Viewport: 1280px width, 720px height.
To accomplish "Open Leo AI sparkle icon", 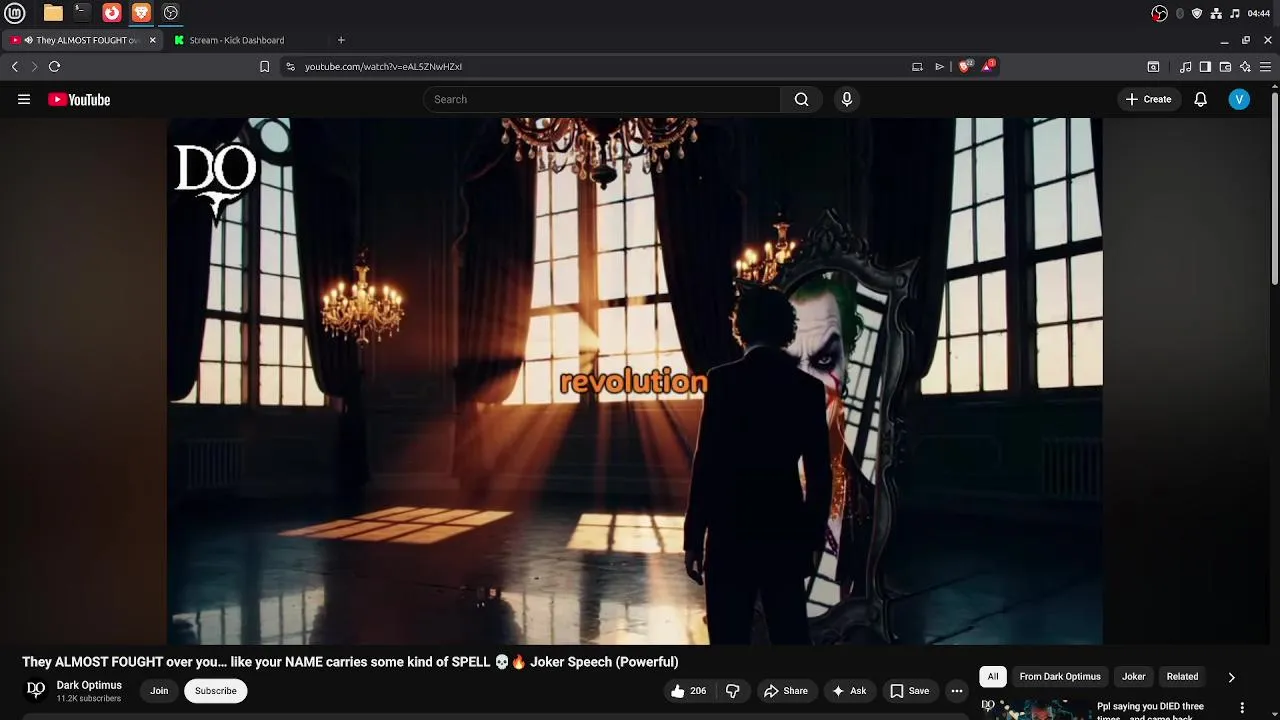I will [1245, 67].
